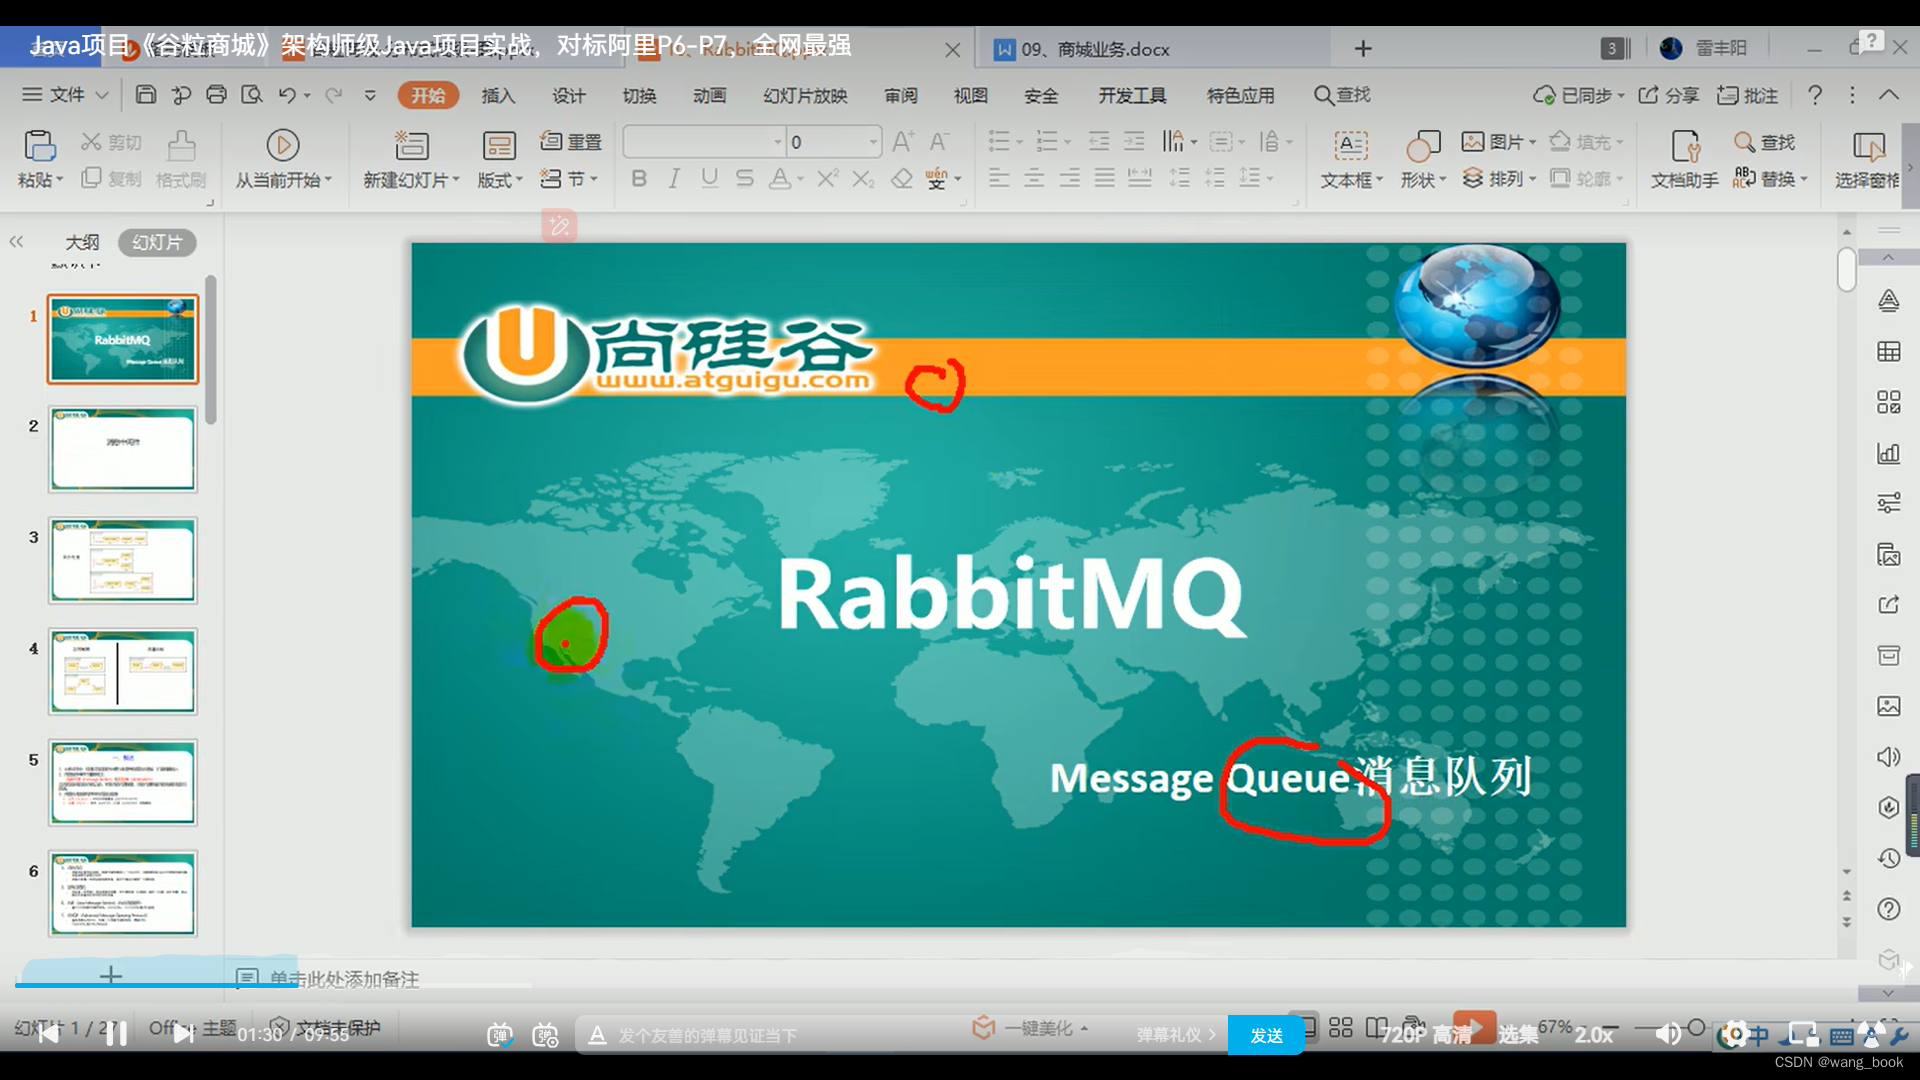
Task: Click the 分享 share icon
Action: (x=1668, y=95)
